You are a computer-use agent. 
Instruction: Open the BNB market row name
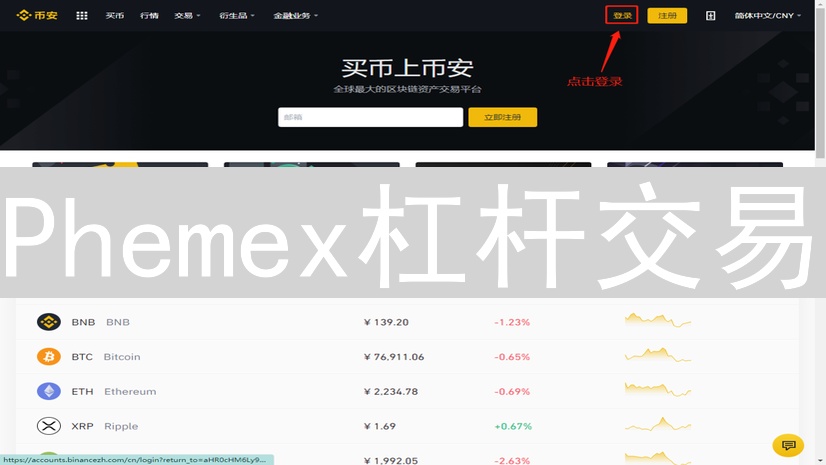[x=100, y=322]
